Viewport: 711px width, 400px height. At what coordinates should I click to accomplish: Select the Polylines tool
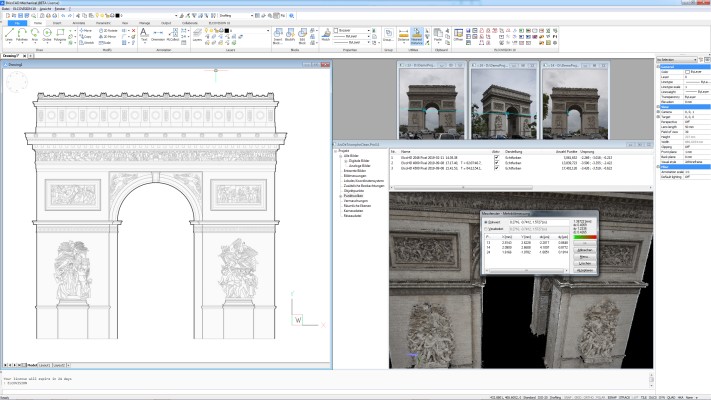click(22, 35)
